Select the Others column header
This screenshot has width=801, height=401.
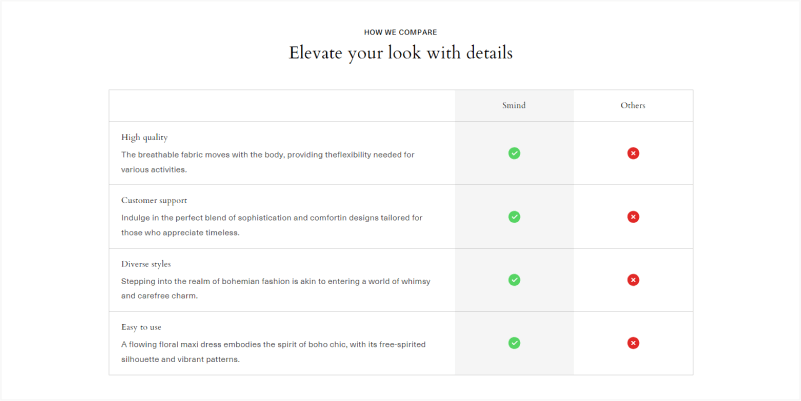(x=633, y=105)
